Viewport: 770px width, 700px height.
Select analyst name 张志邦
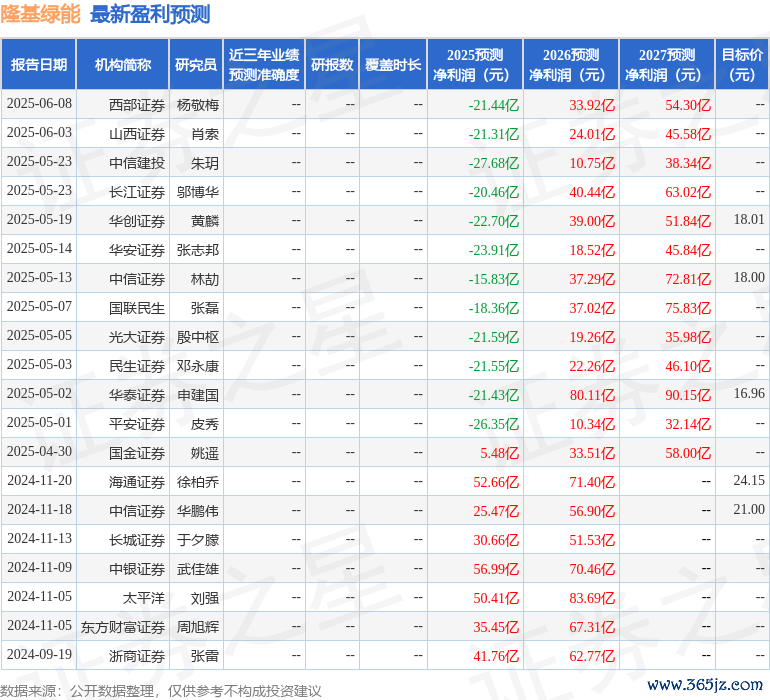[x=197, y=250]
